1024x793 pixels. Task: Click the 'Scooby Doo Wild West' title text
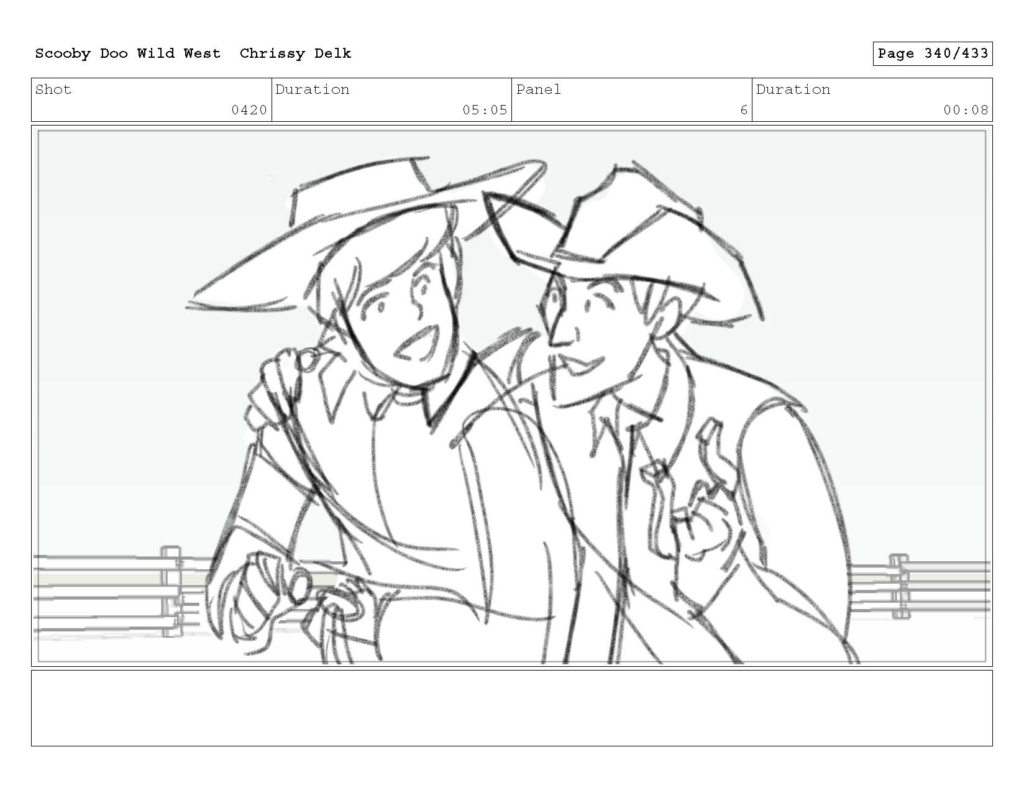(x=127, y=54)
